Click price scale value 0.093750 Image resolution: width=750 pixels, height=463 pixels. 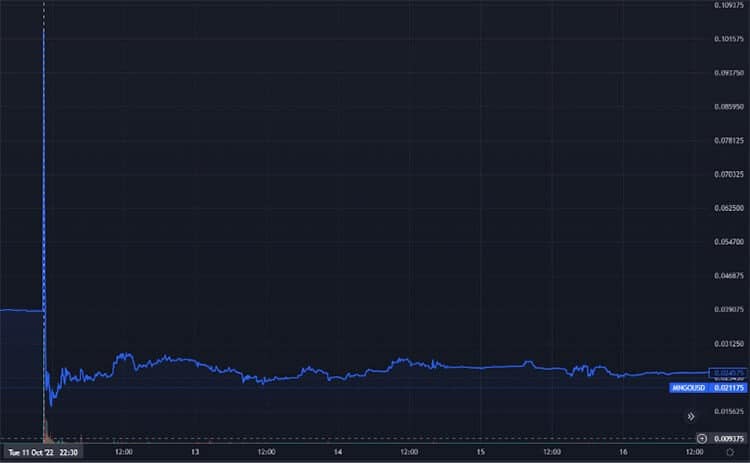pos(729,73)
